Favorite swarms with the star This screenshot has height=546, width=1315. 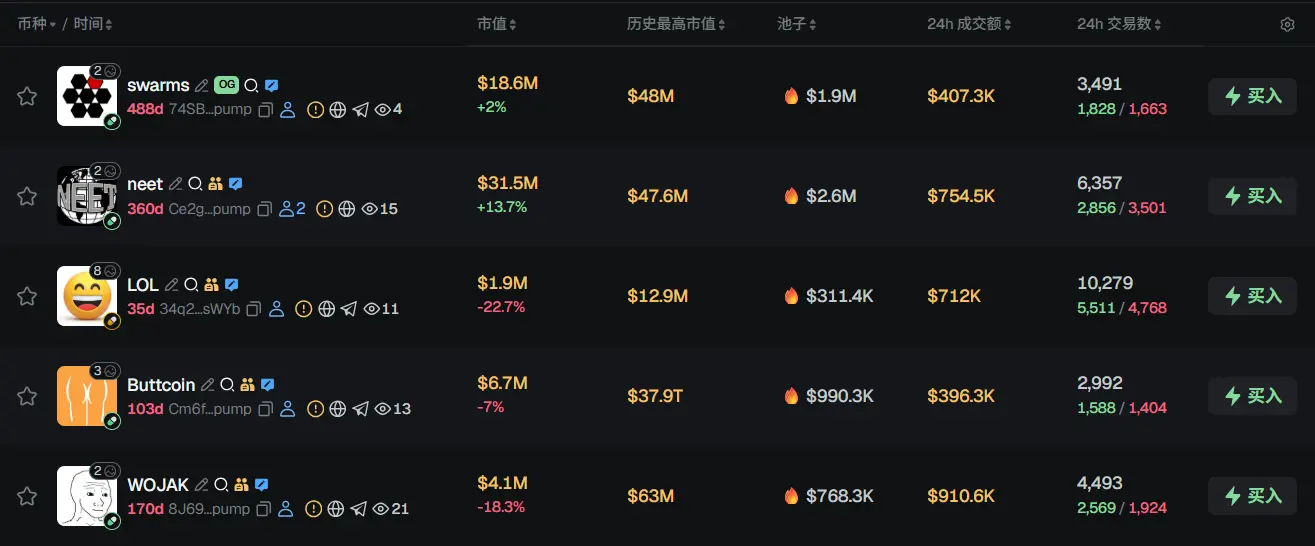tap(27, 96)
